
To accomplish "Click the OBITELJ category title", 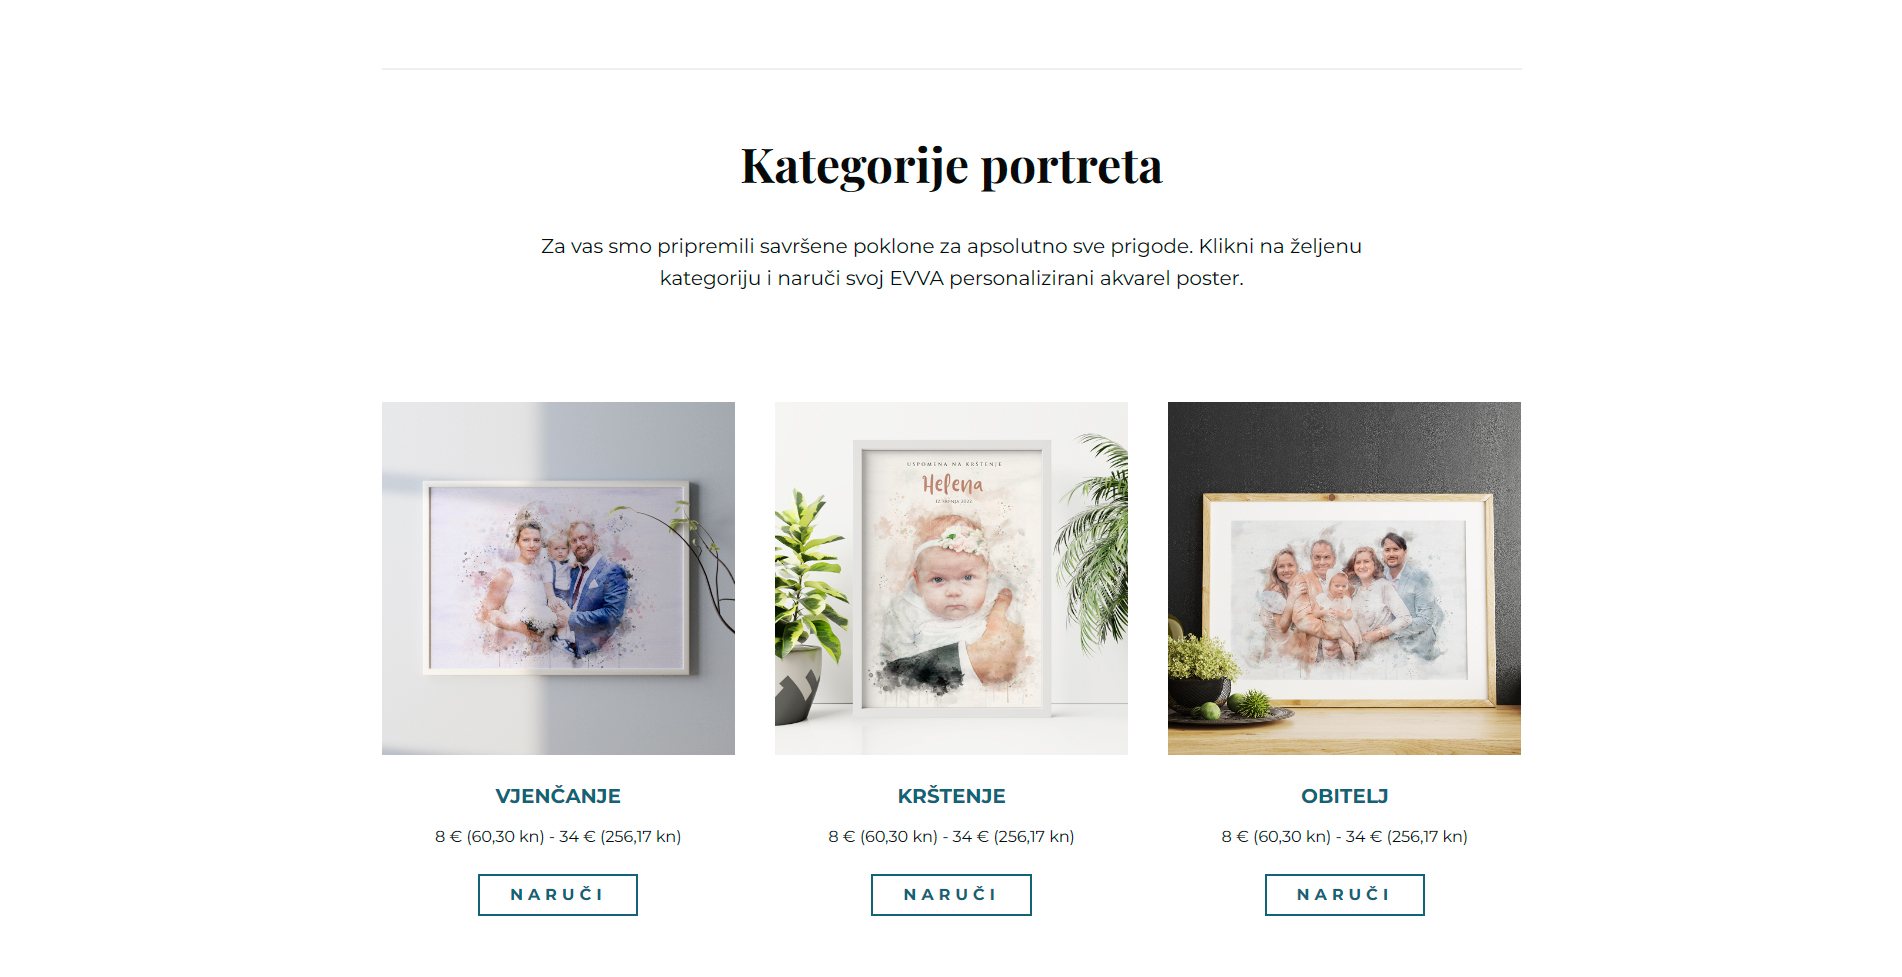I will 1344,796.
